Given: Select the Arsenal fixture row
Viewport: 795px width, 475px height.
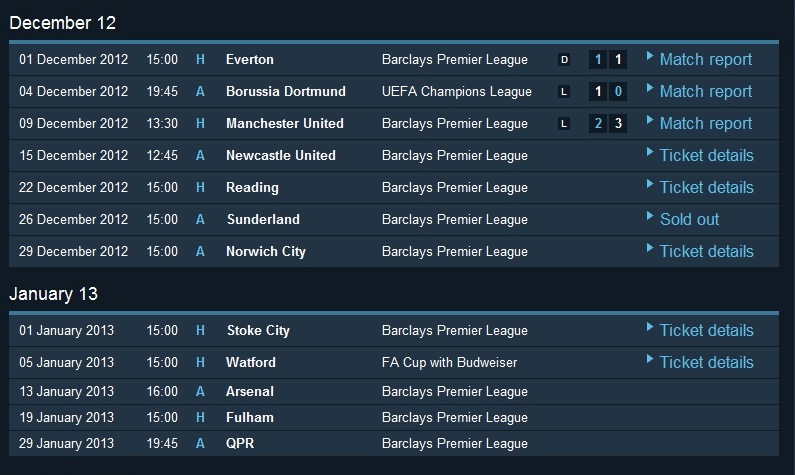Looking at the screenshot, I should [393, 391].
